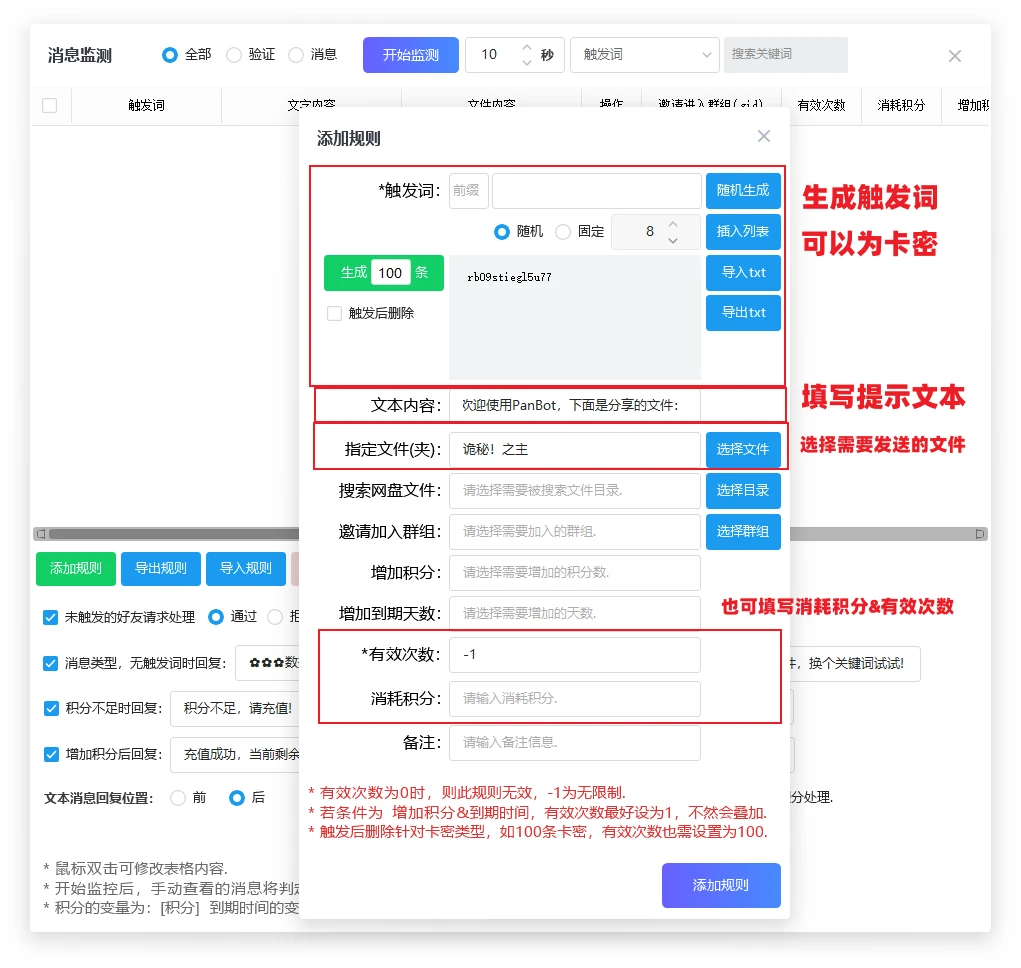Open the 触发词 filter dropdown
This screenshot has width=1021, height=968.
tap(644, 55)
